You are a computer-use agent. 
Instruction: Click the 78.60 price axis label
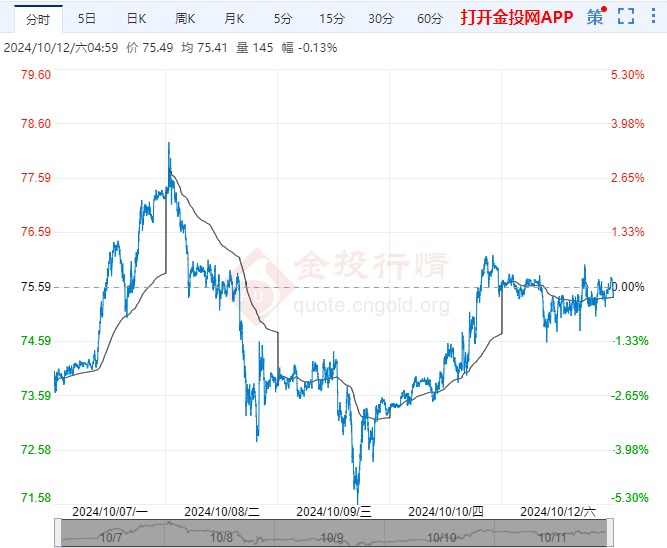[x=36, y=124]
